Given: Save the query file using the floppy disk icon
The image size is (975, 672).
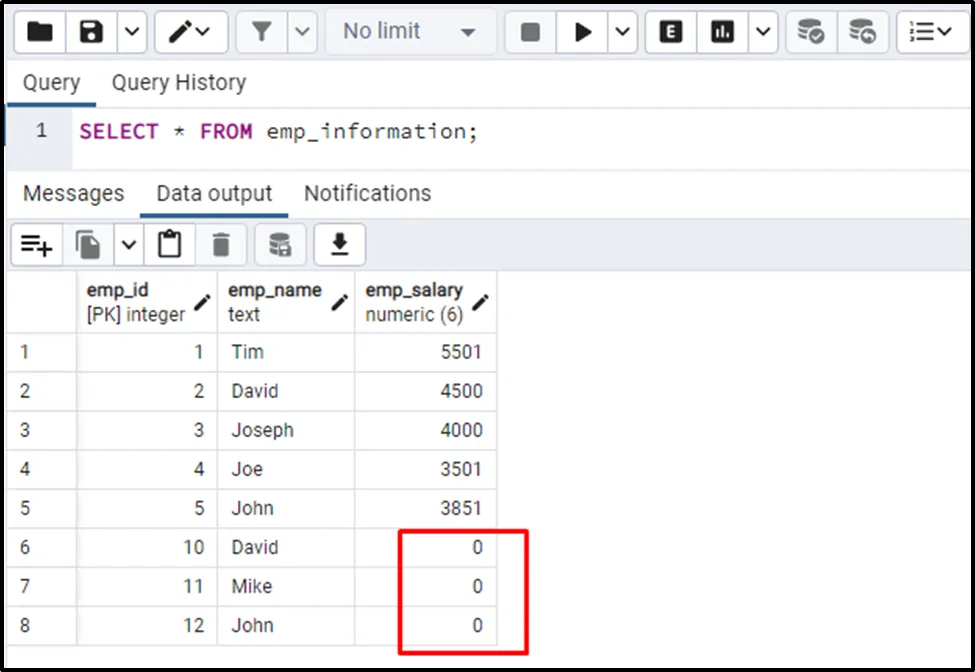Looking at the screenshot, I should (x=92, y=32).
